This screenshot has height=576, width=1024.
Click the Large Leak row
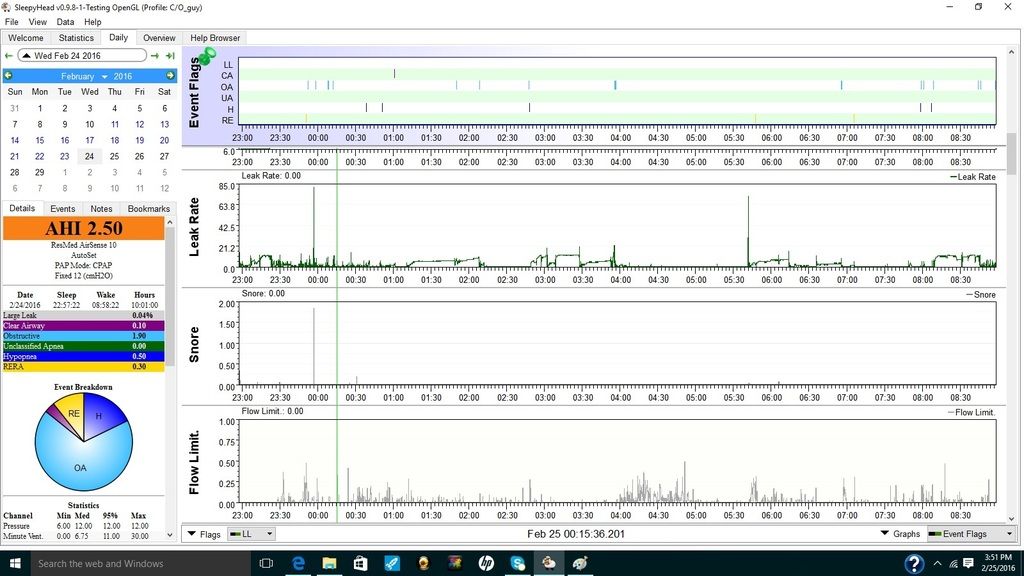click(84, 315)
